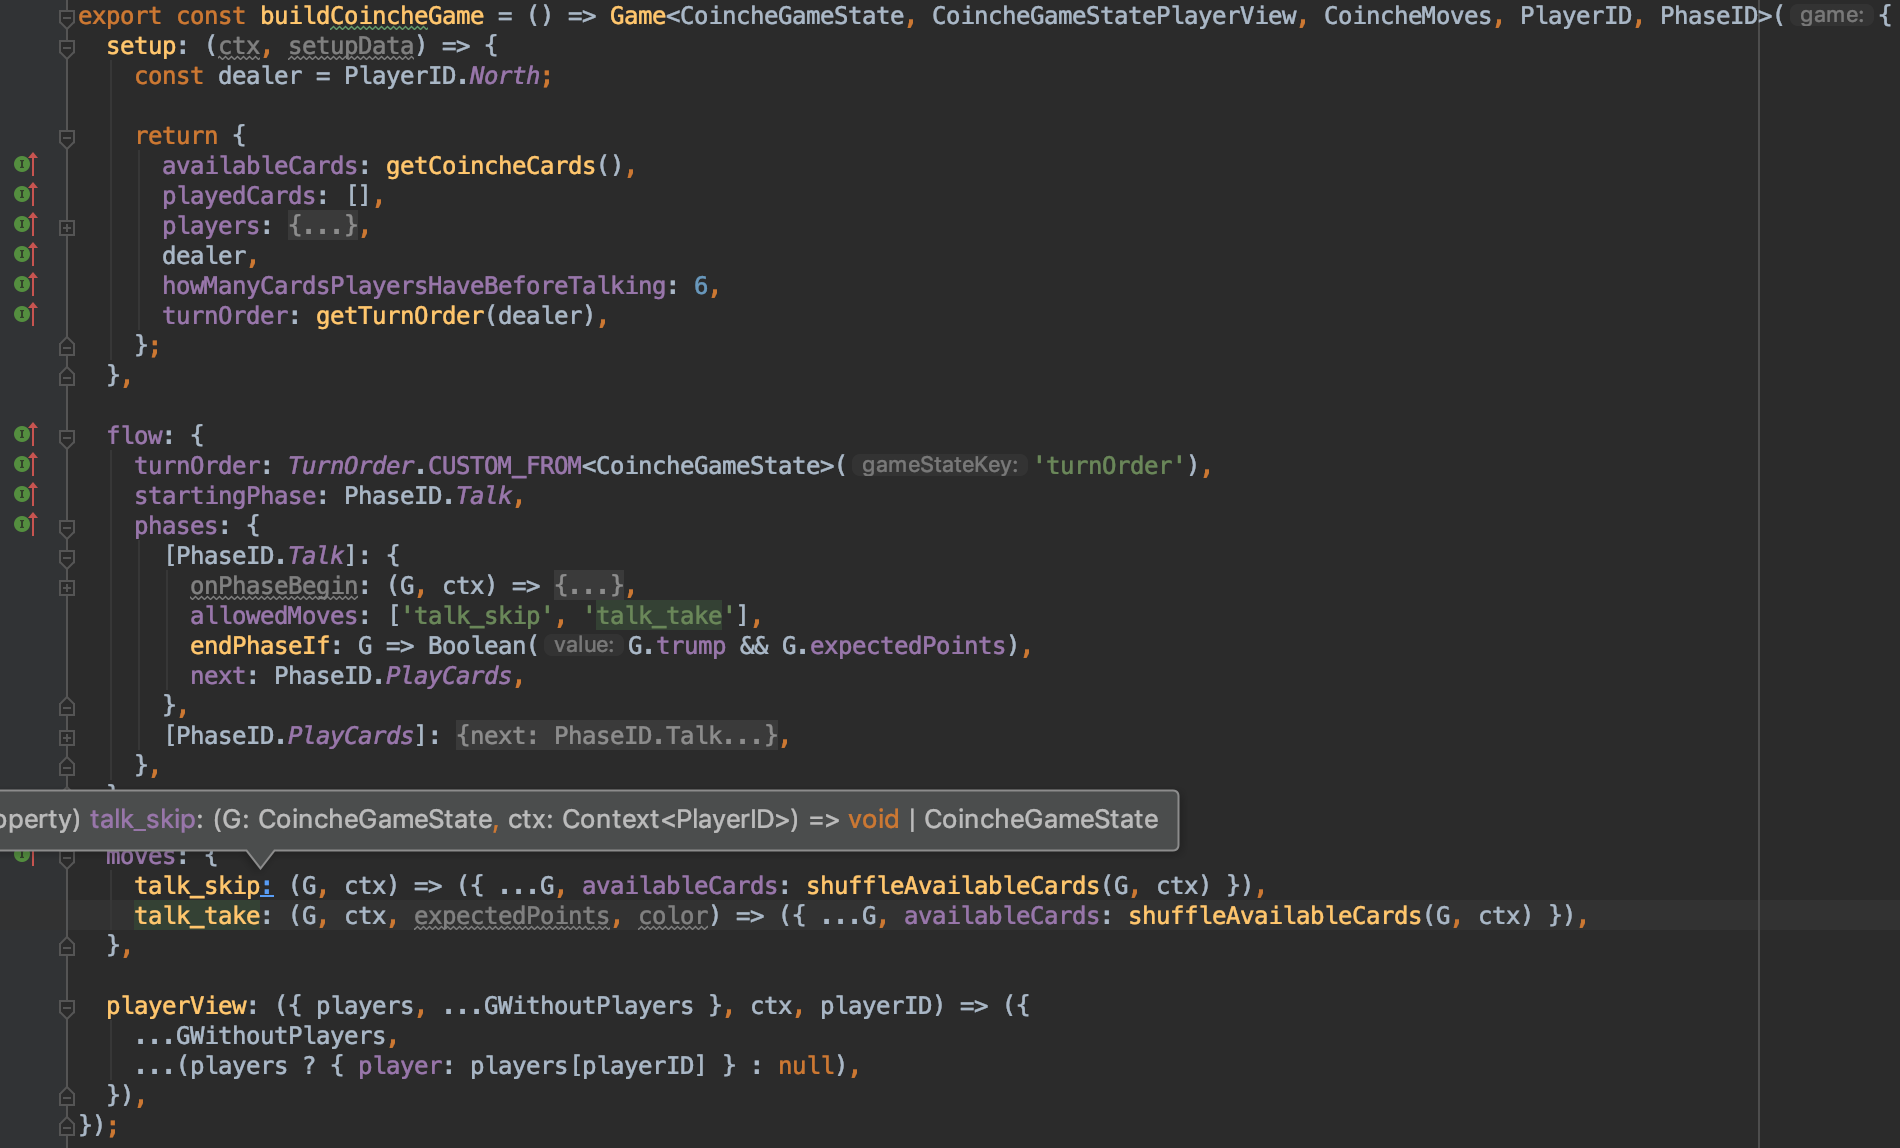The height and width of the screenshot is (1148, 1900).
Task: Click G.expectedPoints in the Boolean call
Action: (x=893, y=646)
